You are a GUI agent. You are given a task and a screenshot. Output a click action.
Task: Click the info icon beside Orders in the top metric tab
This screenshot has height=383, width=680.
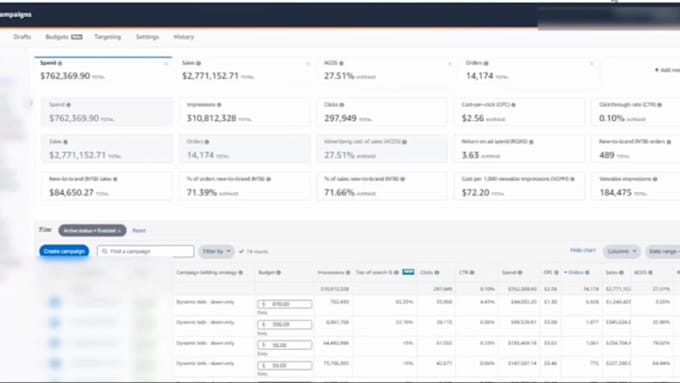(486, 63)
